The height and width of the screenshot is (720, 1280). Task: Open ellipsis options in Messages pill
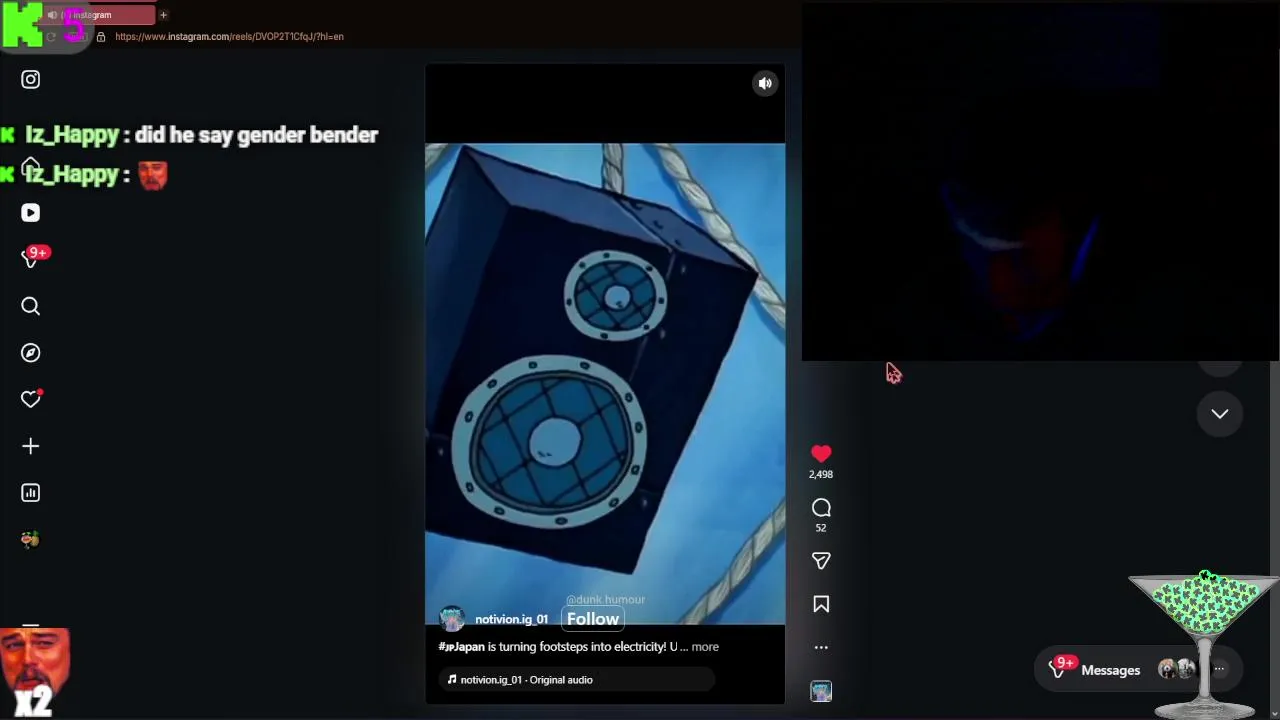[1219, 670]
